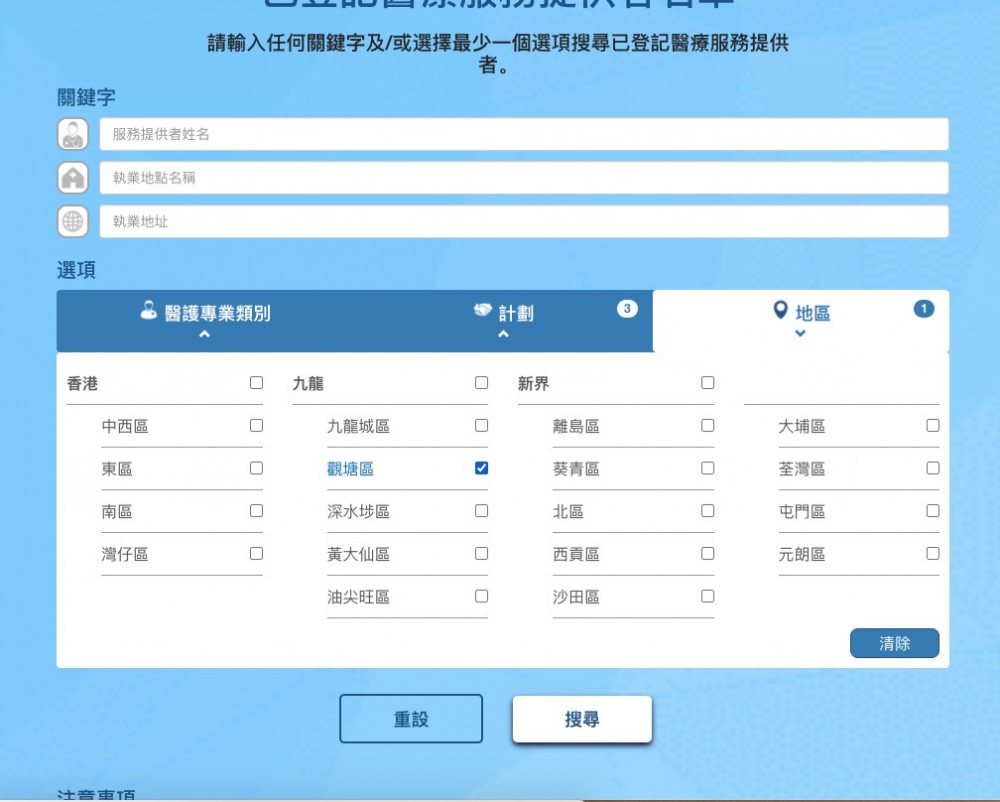This screenshot has width=1000, height=802.
Task: Open the 醫護專業類別 tab
Action: [217, 314]
